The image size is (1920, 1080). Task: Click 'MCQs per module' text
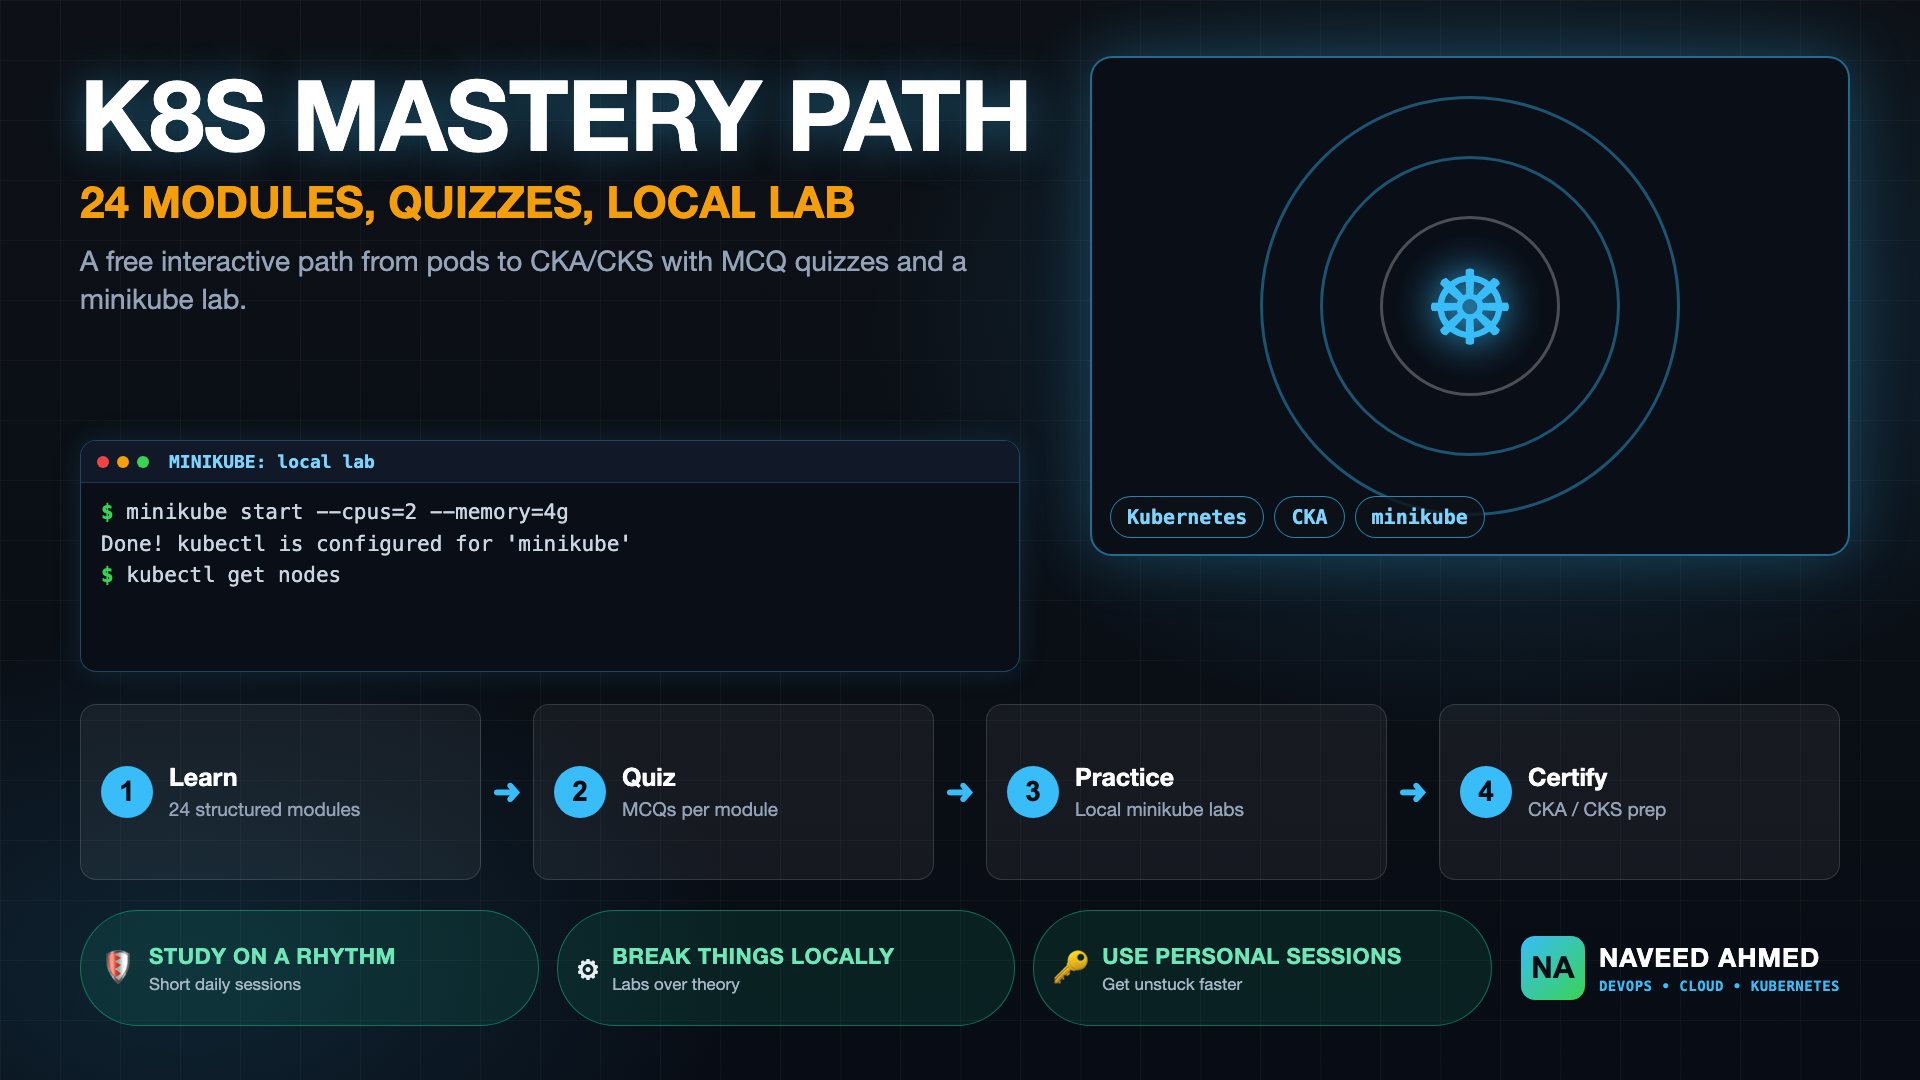pos(700,809)
